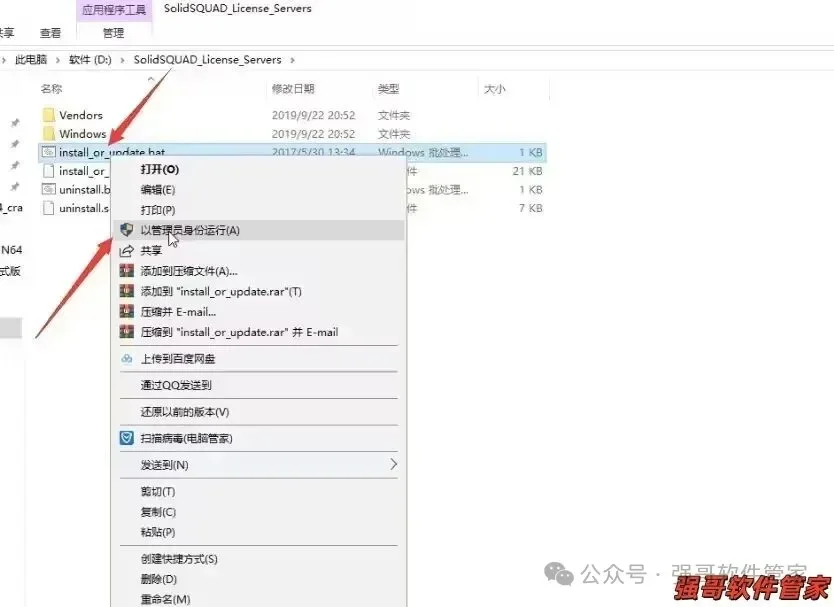
Task: Click the share icon beside 共享
Action: coord(127,251)
